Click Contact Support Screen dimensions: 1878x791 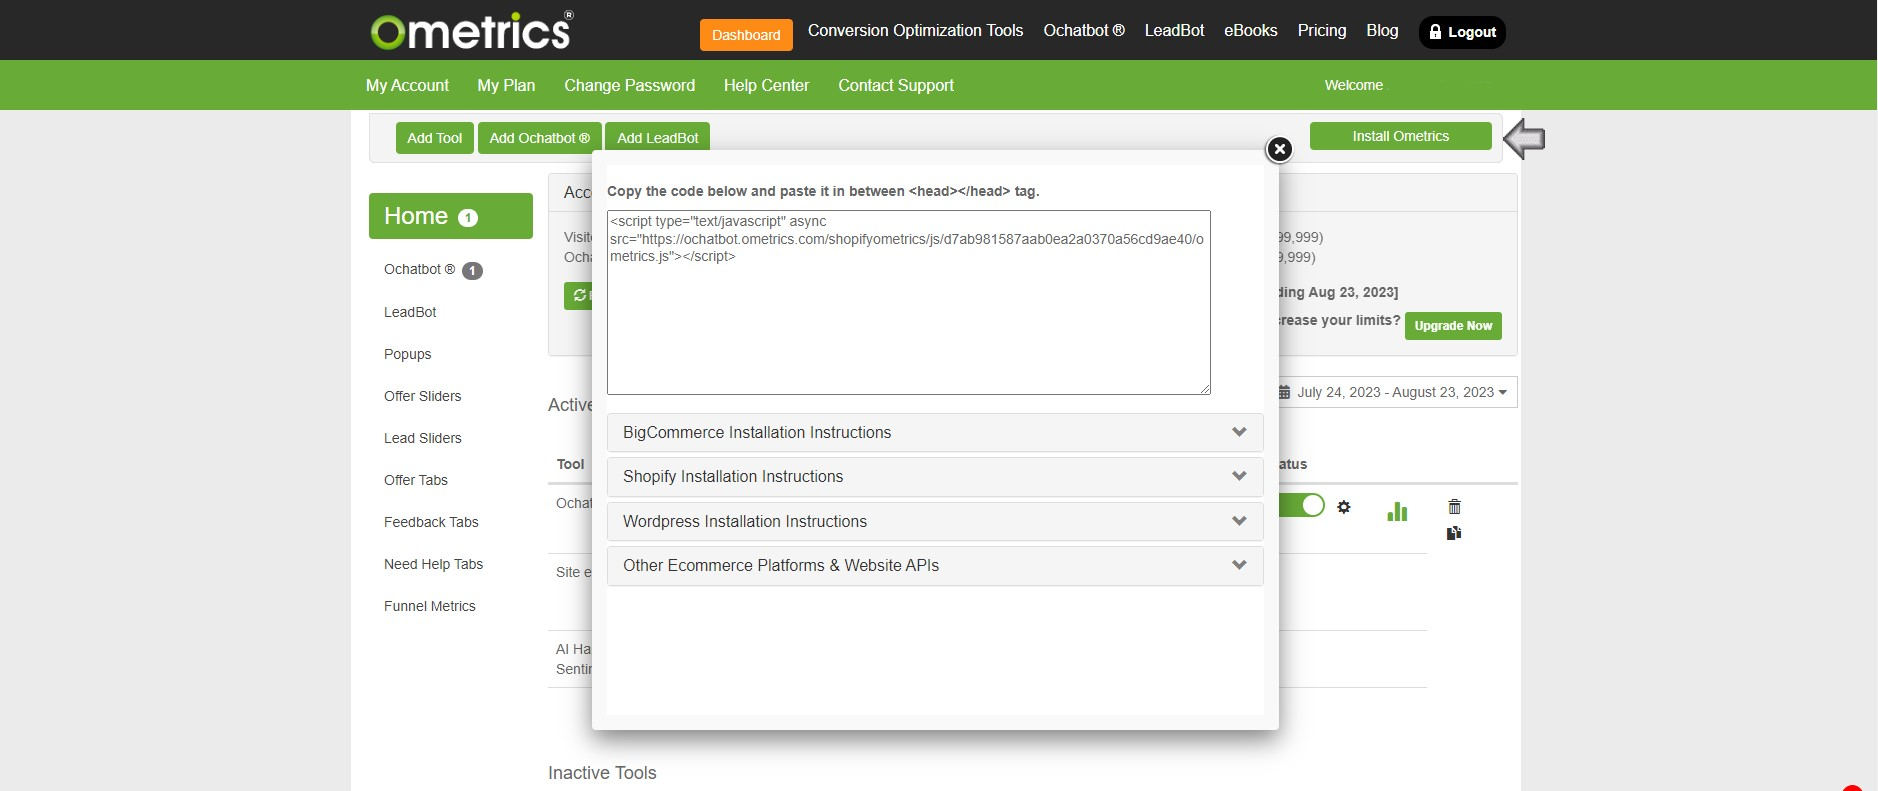coord(896,85)
